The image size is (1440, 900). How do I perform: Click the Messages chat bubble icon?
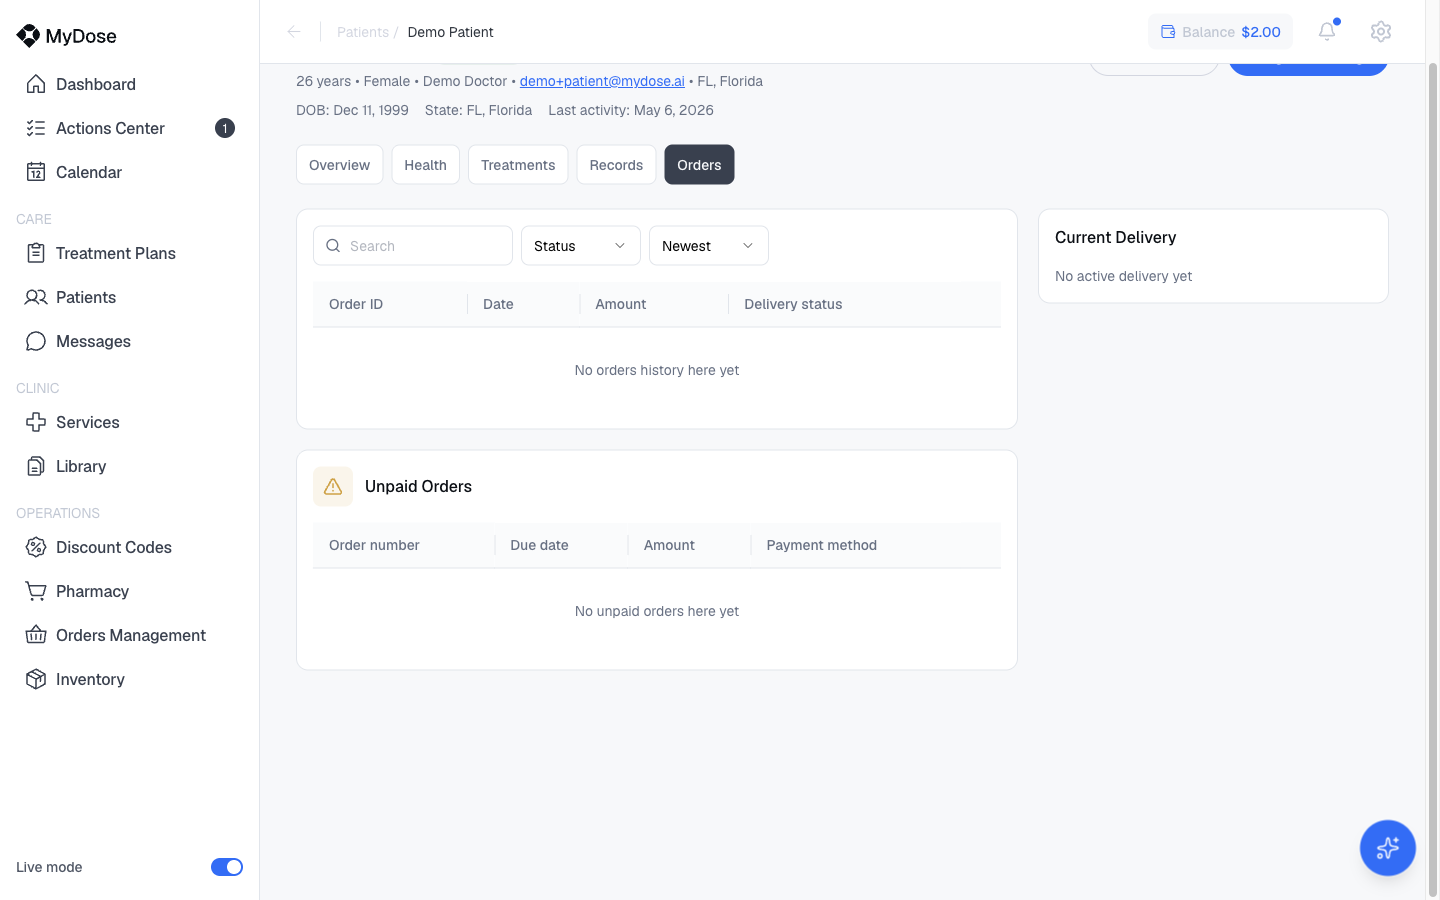tap(36, 341)
